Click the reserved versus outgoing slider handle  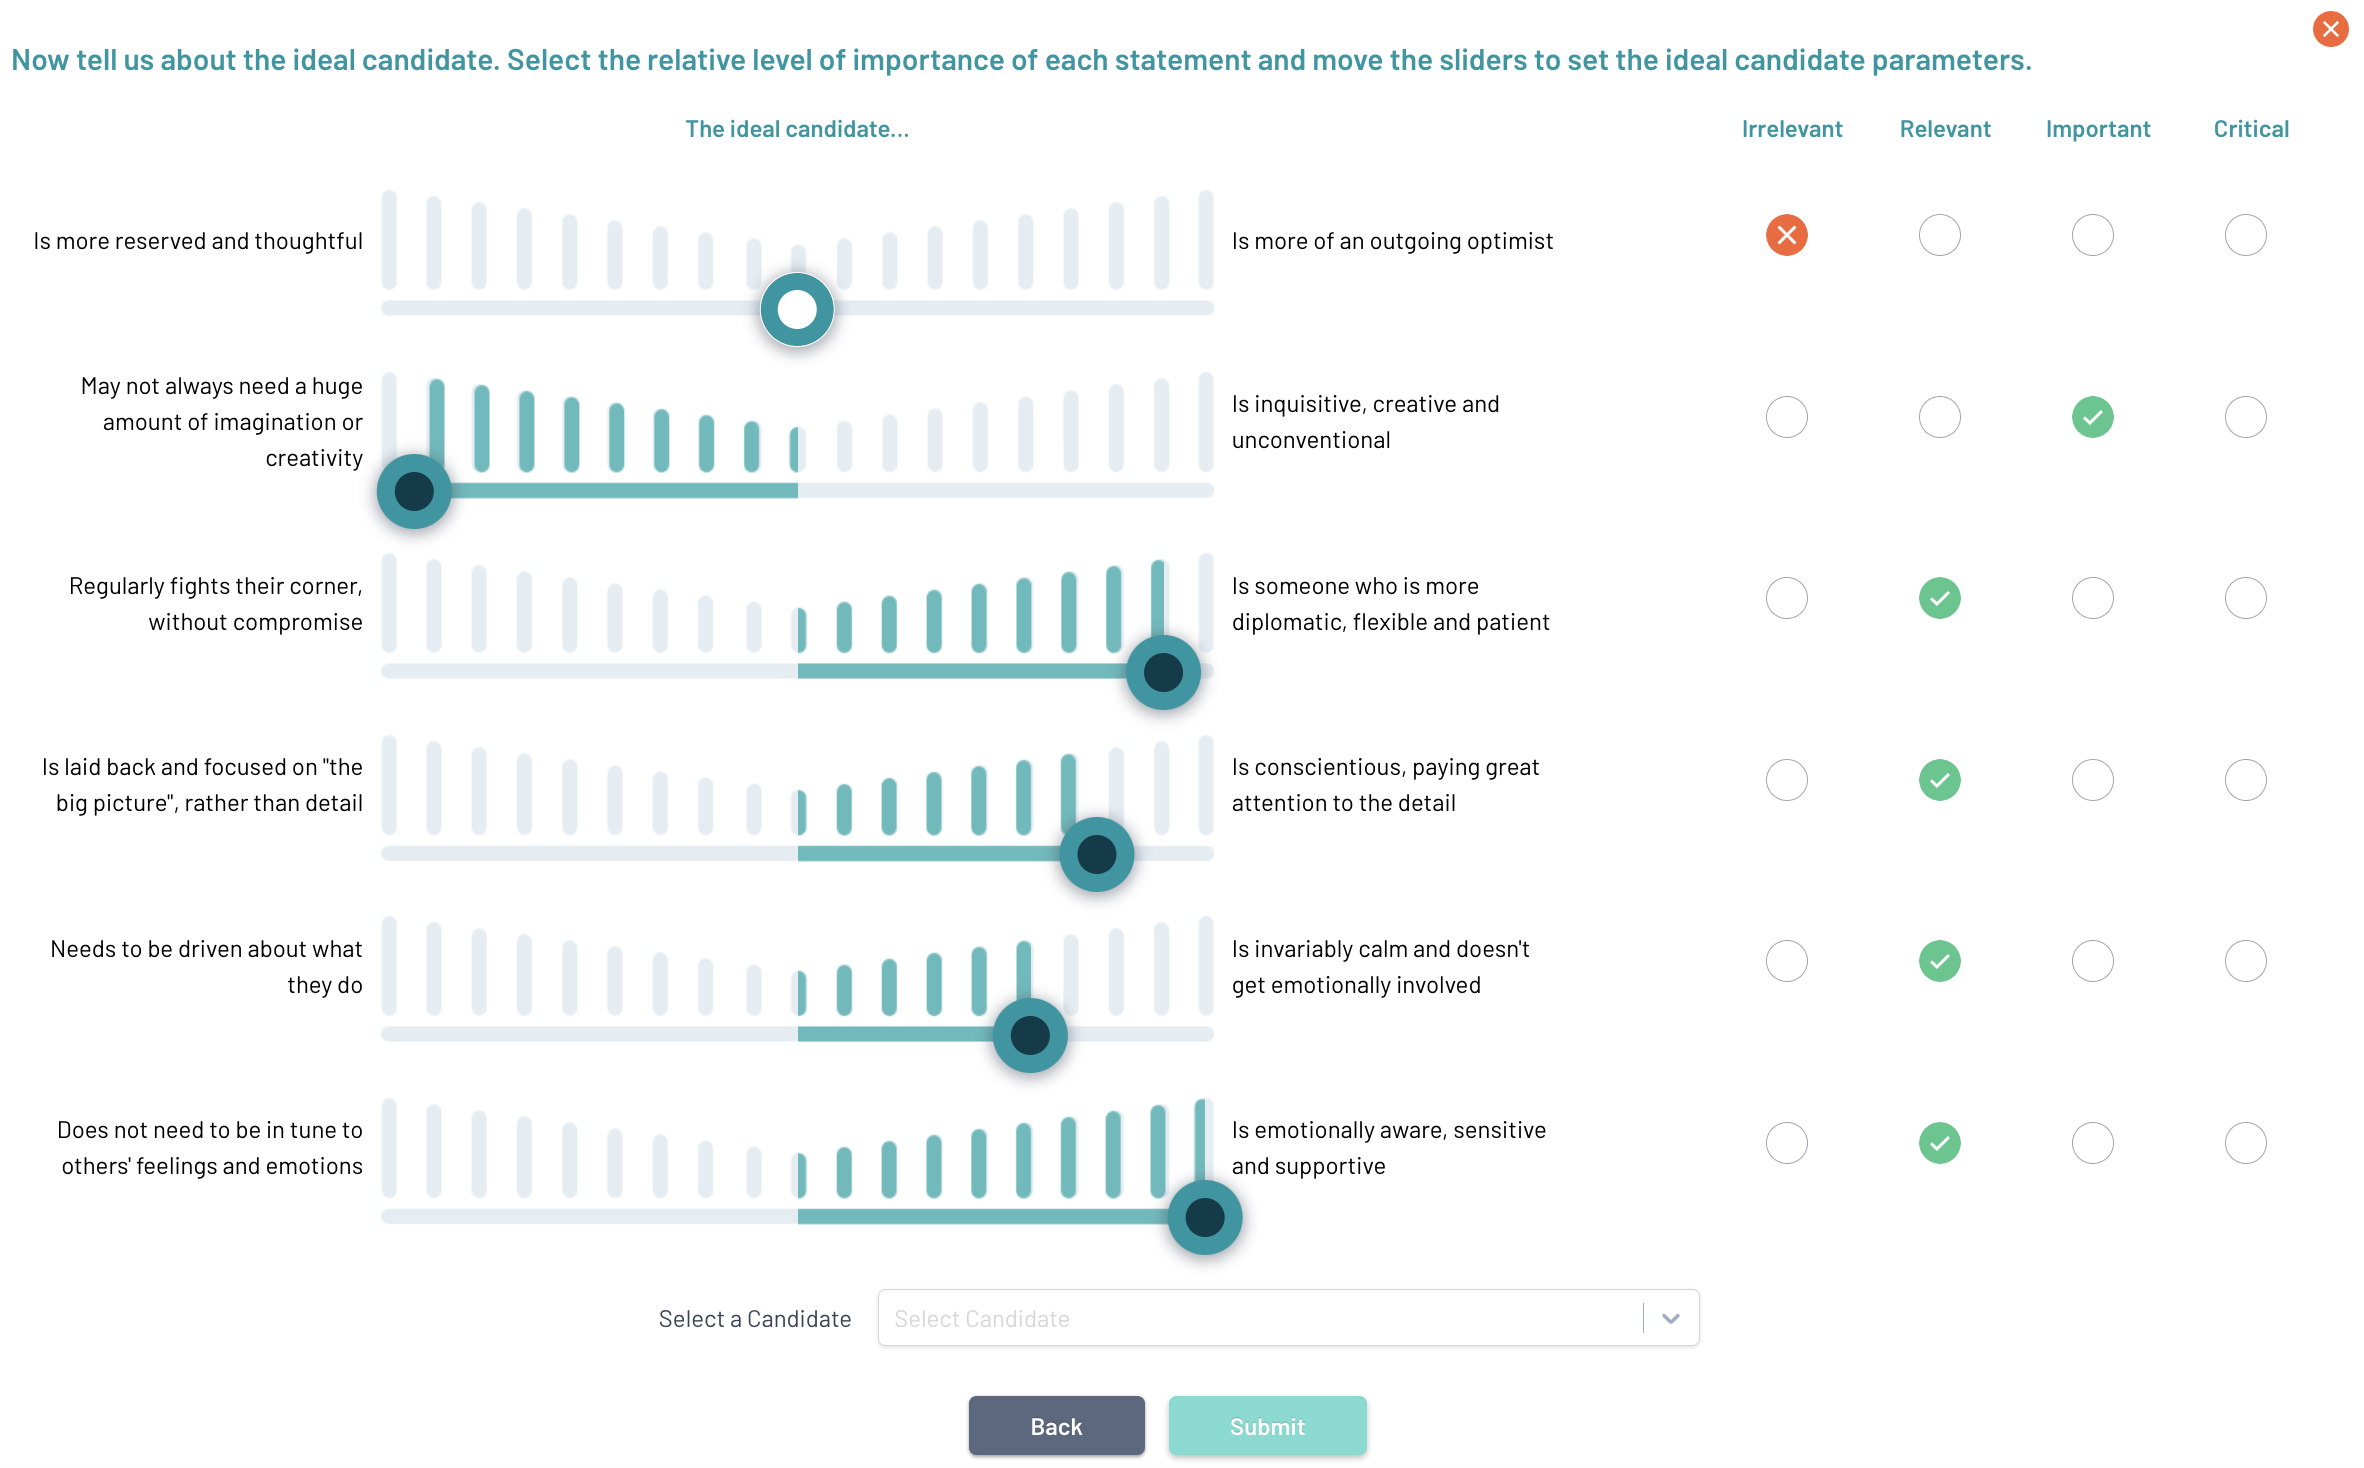[x=797, y=310]
